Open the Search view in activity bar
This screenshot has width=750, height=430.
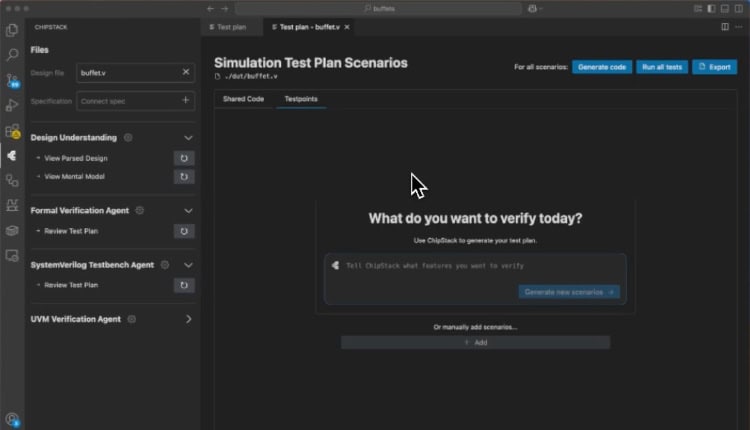coord(12,55)
